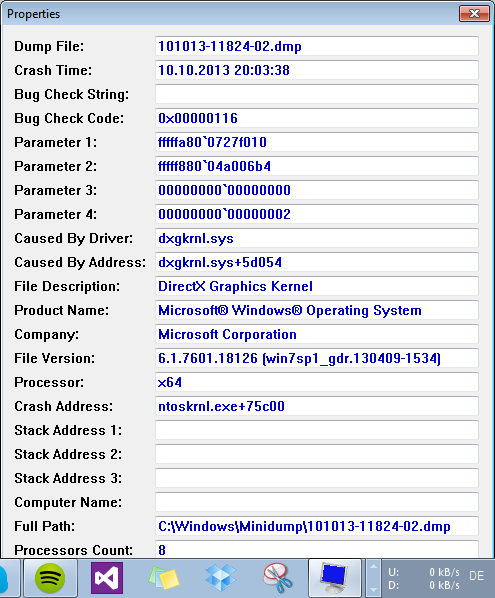The image size is (495, 598).
Task: Click the Parameter 2 value field
Action: 317,166
